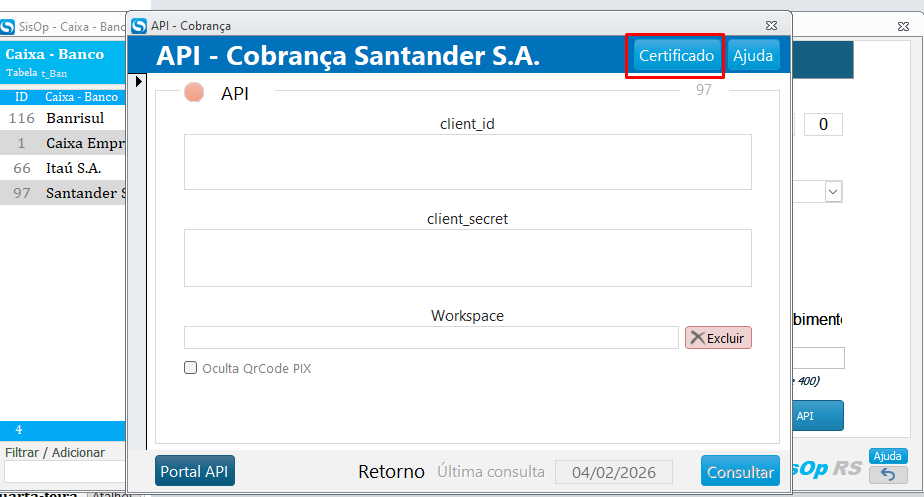Screen dimensions: 924x497
Task: Click the Consultar button
Action: pos(740,472)
